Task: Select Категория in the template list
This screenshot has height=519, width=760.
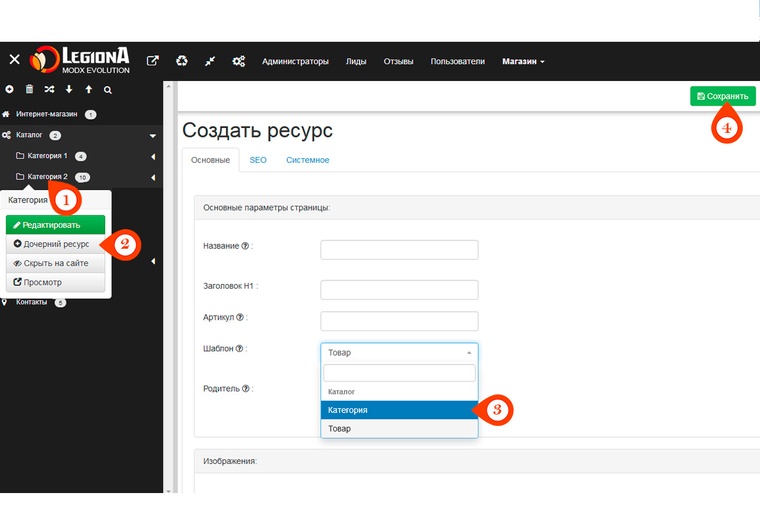Action: coord(399,410)
